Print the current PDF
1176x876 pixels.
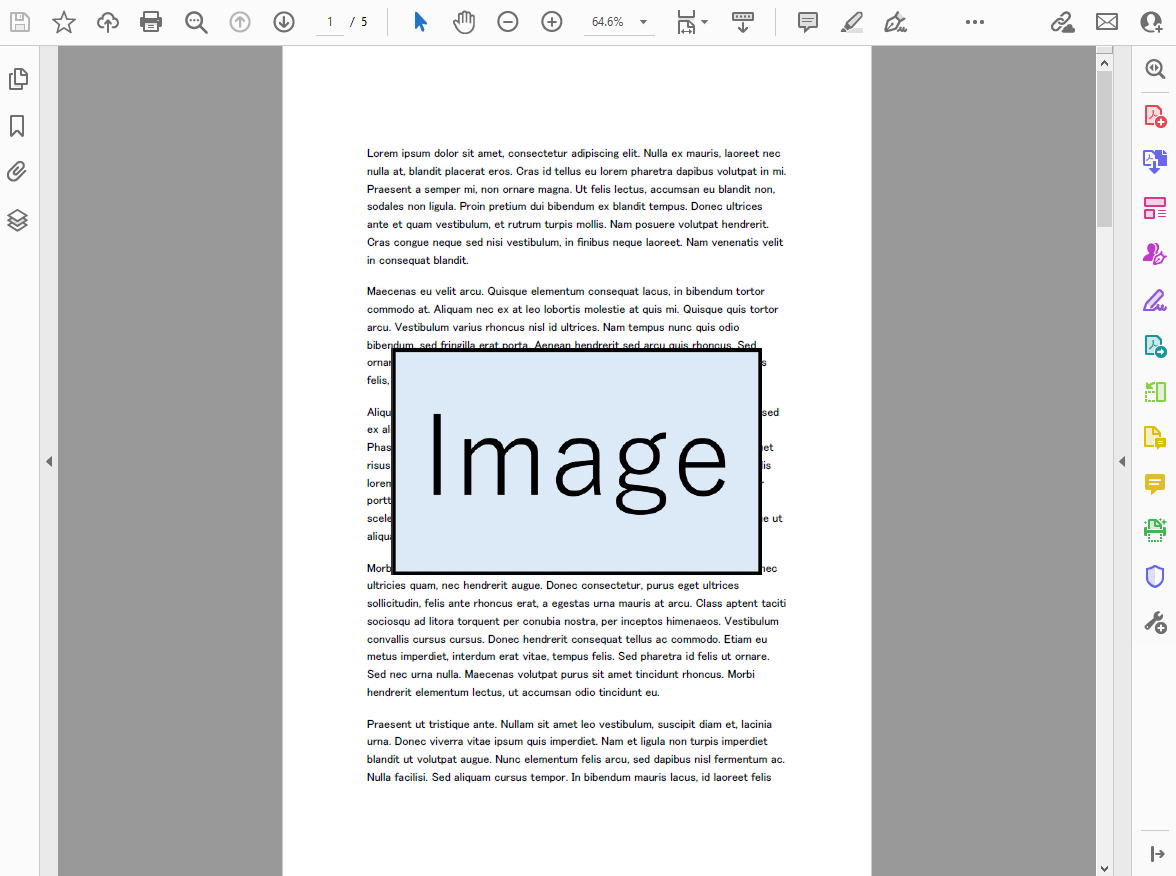point(151,21)
